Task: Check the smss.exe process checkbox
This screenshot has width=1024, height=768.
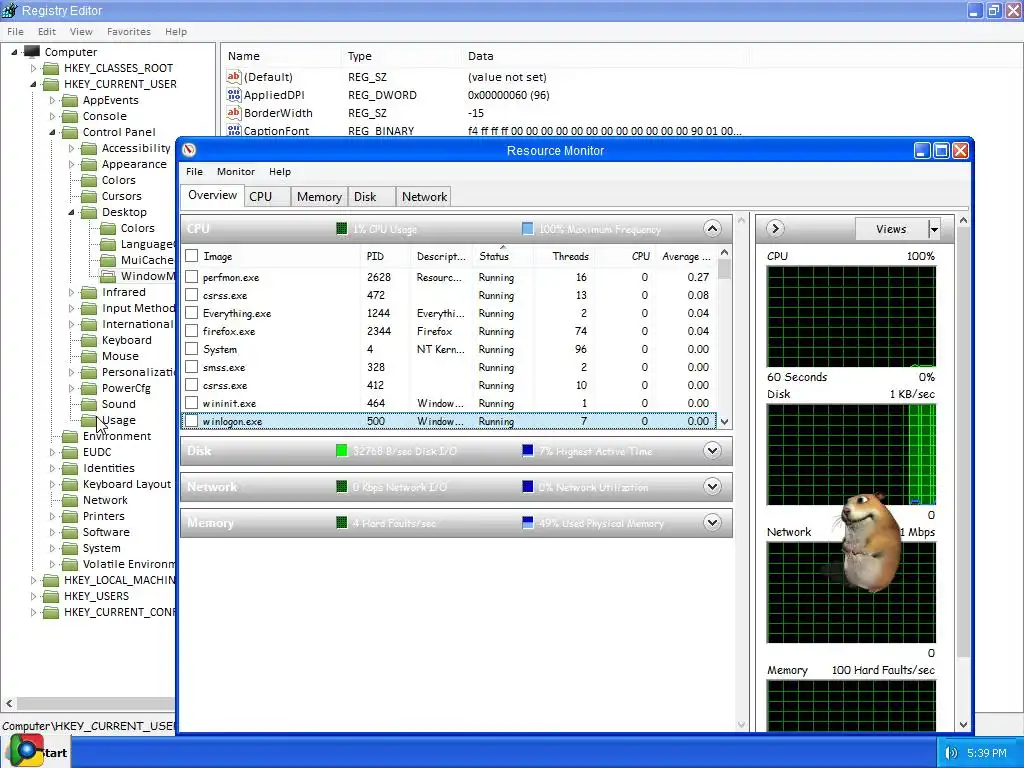Action: [x=191, y=367]
